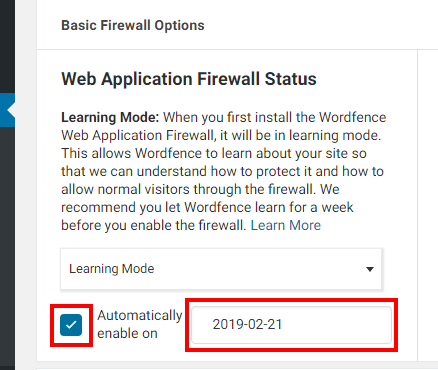Click the Automatically enable on label
This screenshot has width=438, height=370.
[x=139, y=324]
